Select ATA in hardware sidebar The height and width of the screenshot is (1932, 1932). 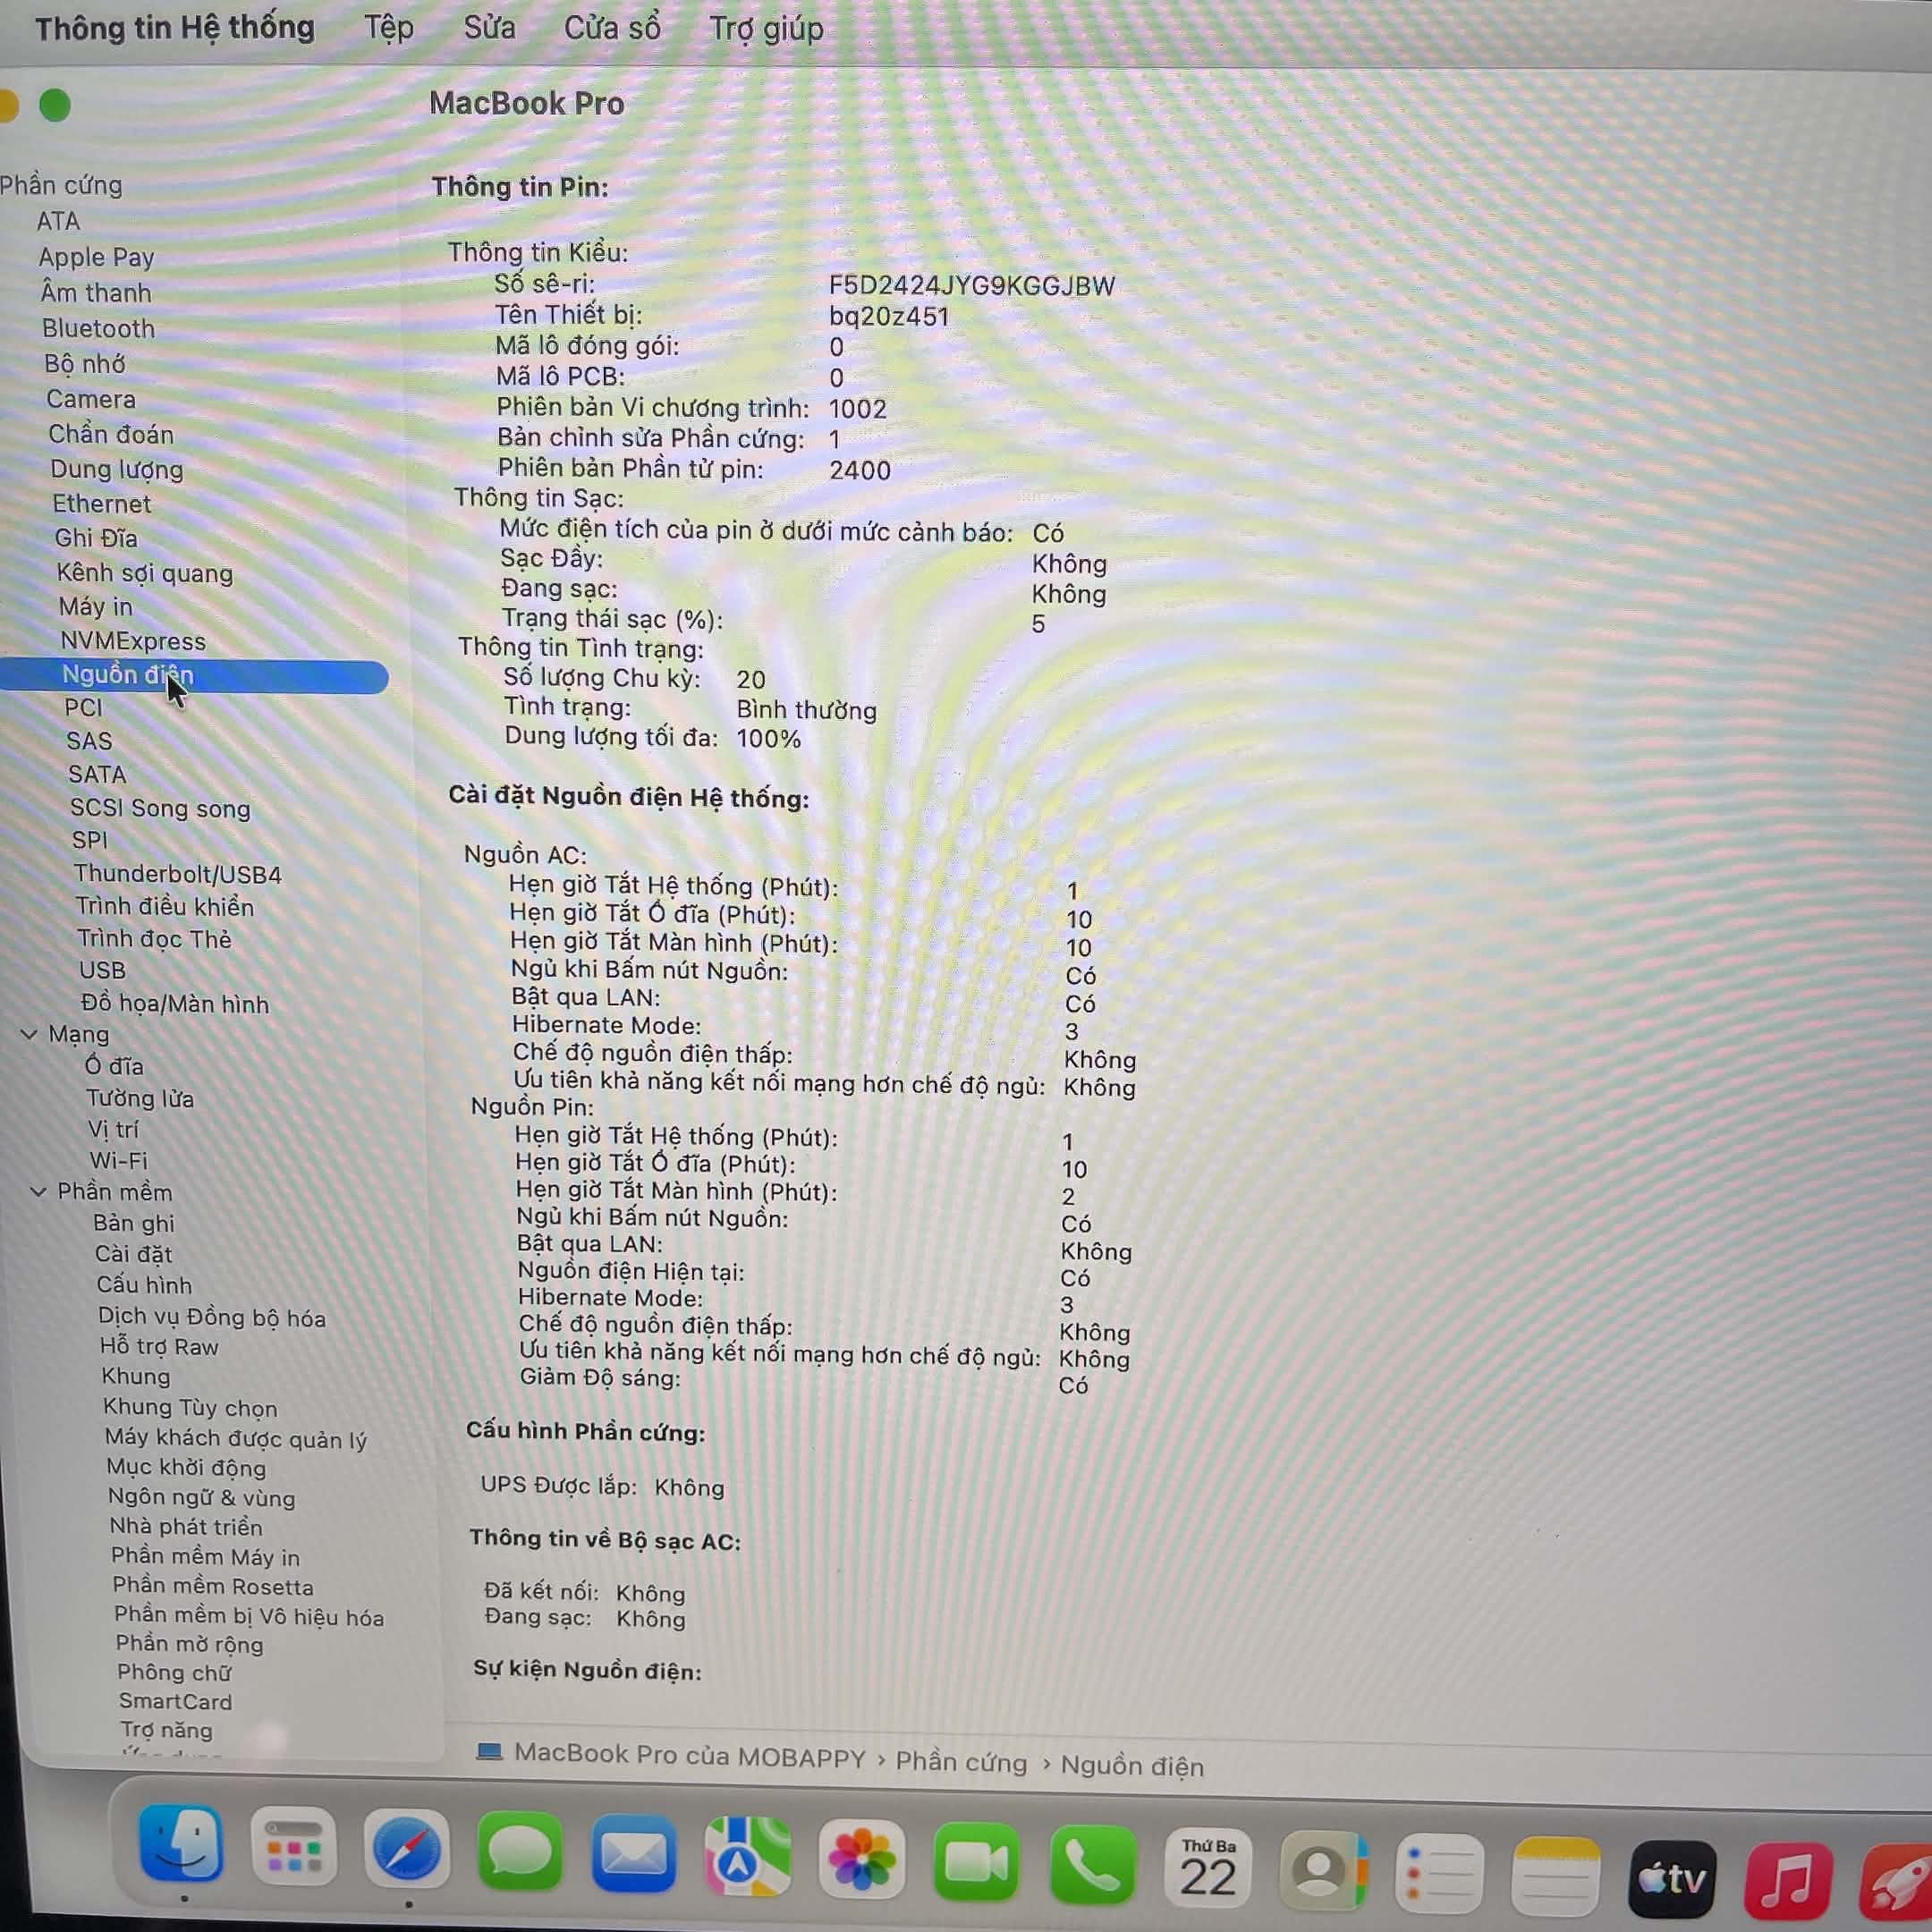(x=58, y=221)
